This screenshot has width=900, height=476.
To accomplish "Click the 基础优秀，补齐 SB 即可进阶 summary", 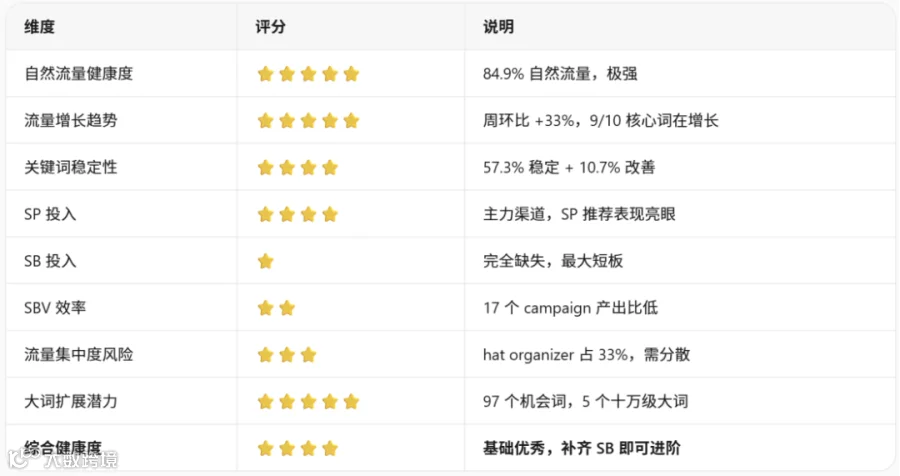I will [581, 448].
